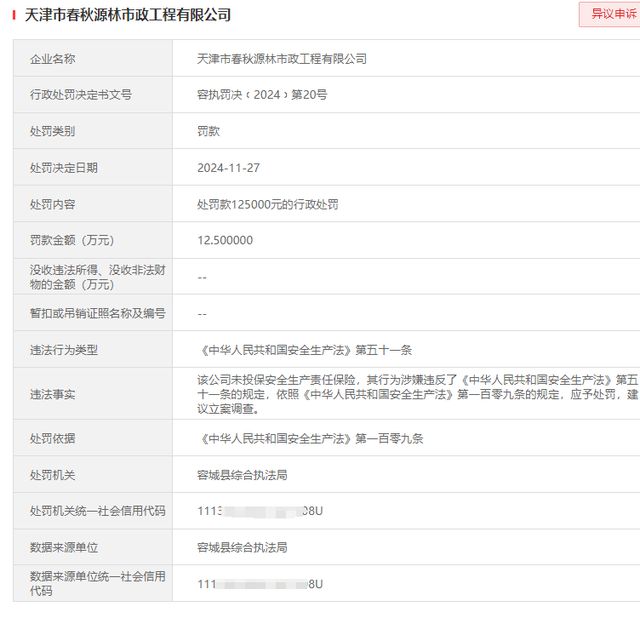Select 容城县综合执法局 in 处罚机关 row
The width and height of the screenshot is (640, 618).
coord(242,475)
